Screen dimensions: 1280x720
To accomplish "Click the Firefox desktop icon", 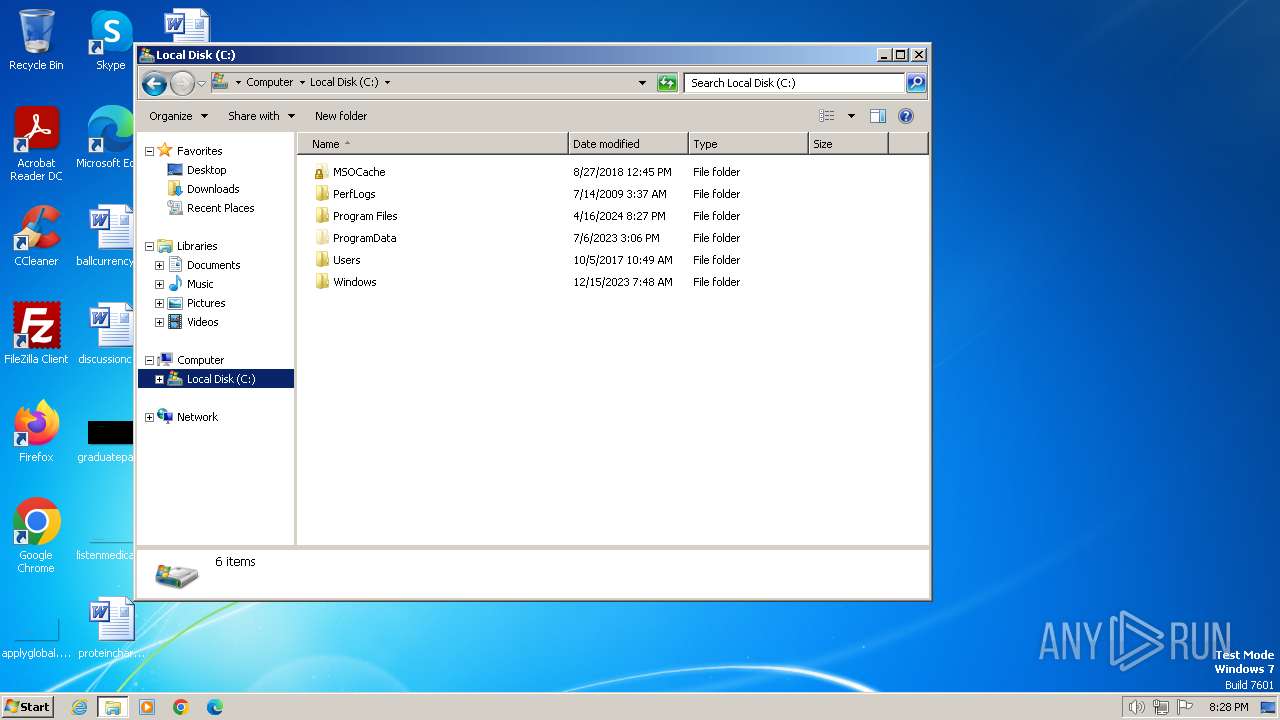I will pyautogui.click(x=36, y=431).
